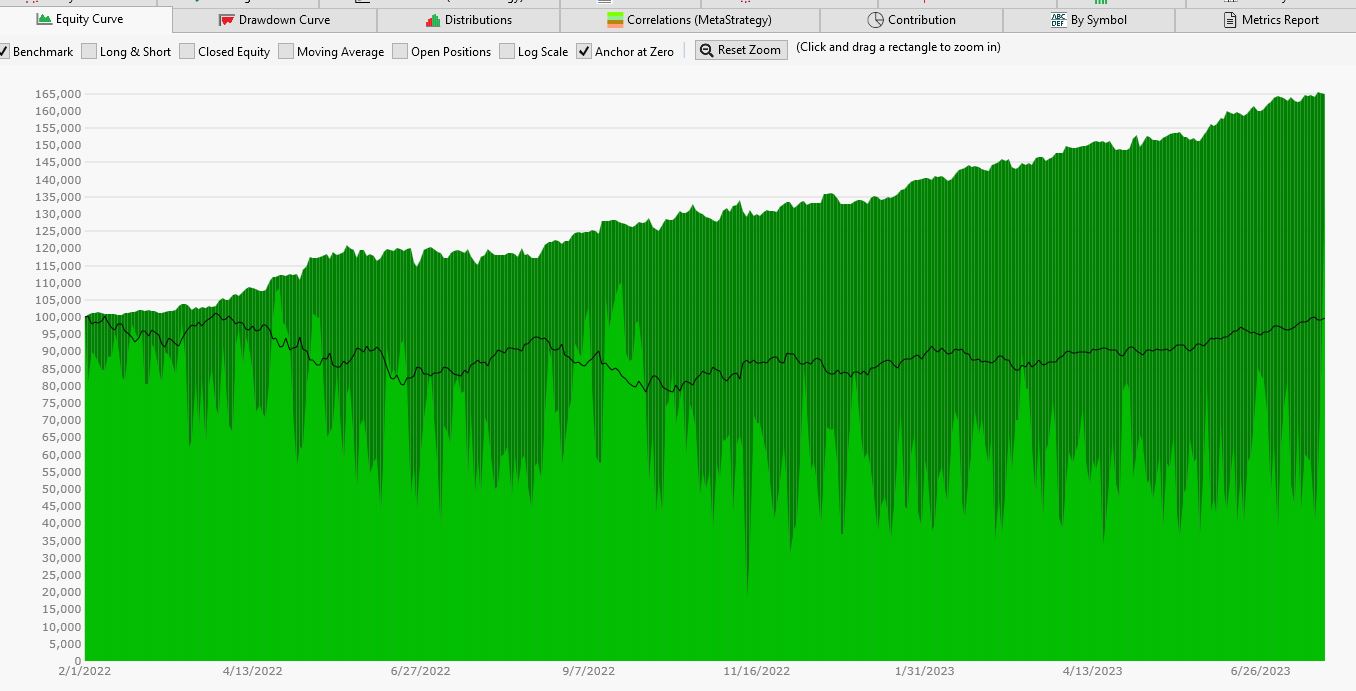
Task: Click the Correlations (MetaStrategy) icon
Action: (615, 20)
